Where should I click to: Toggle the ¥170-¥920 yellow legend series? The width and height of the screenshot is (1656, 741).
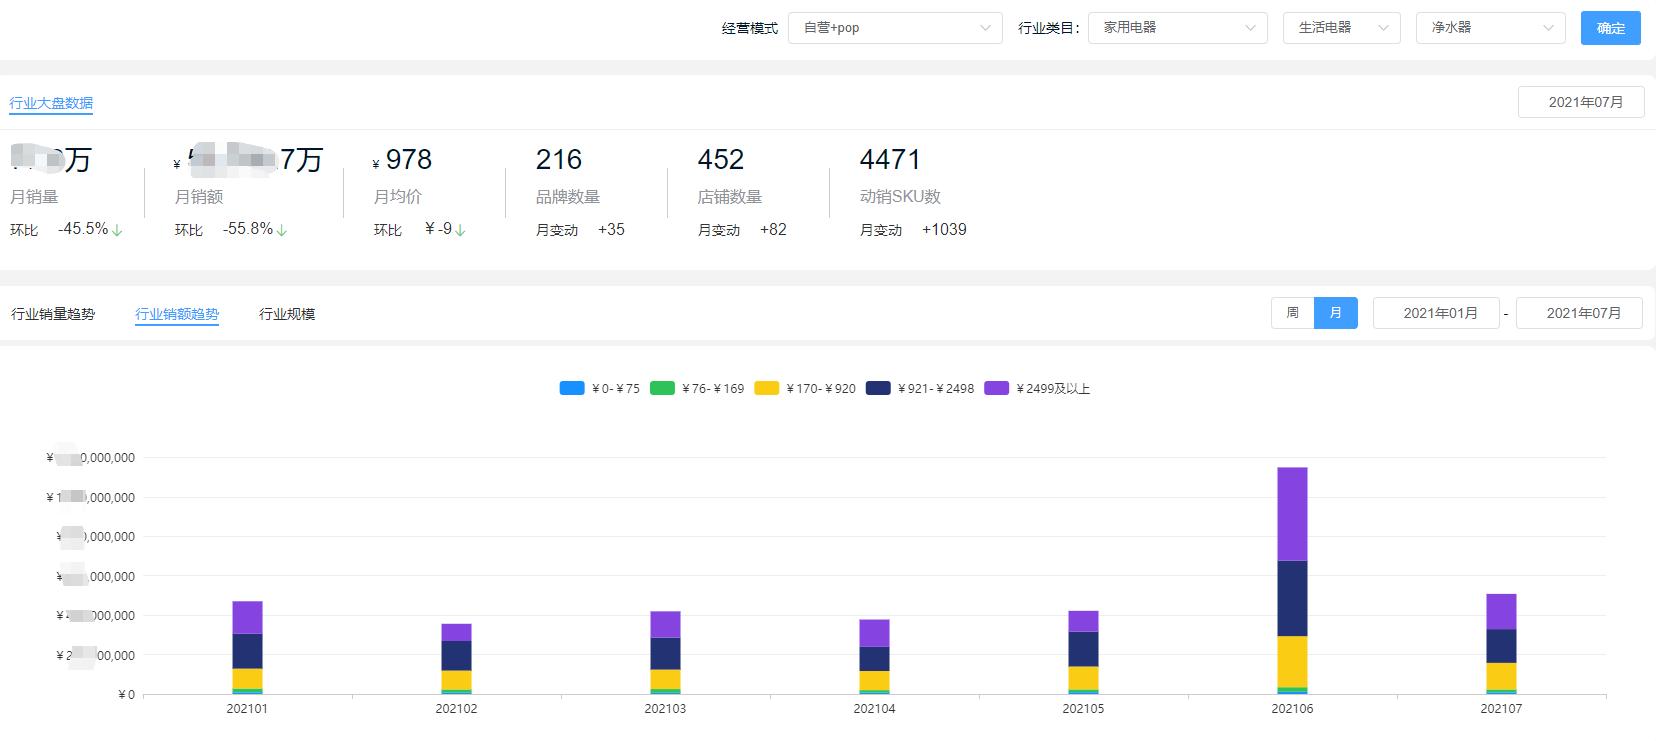[805, 388]
